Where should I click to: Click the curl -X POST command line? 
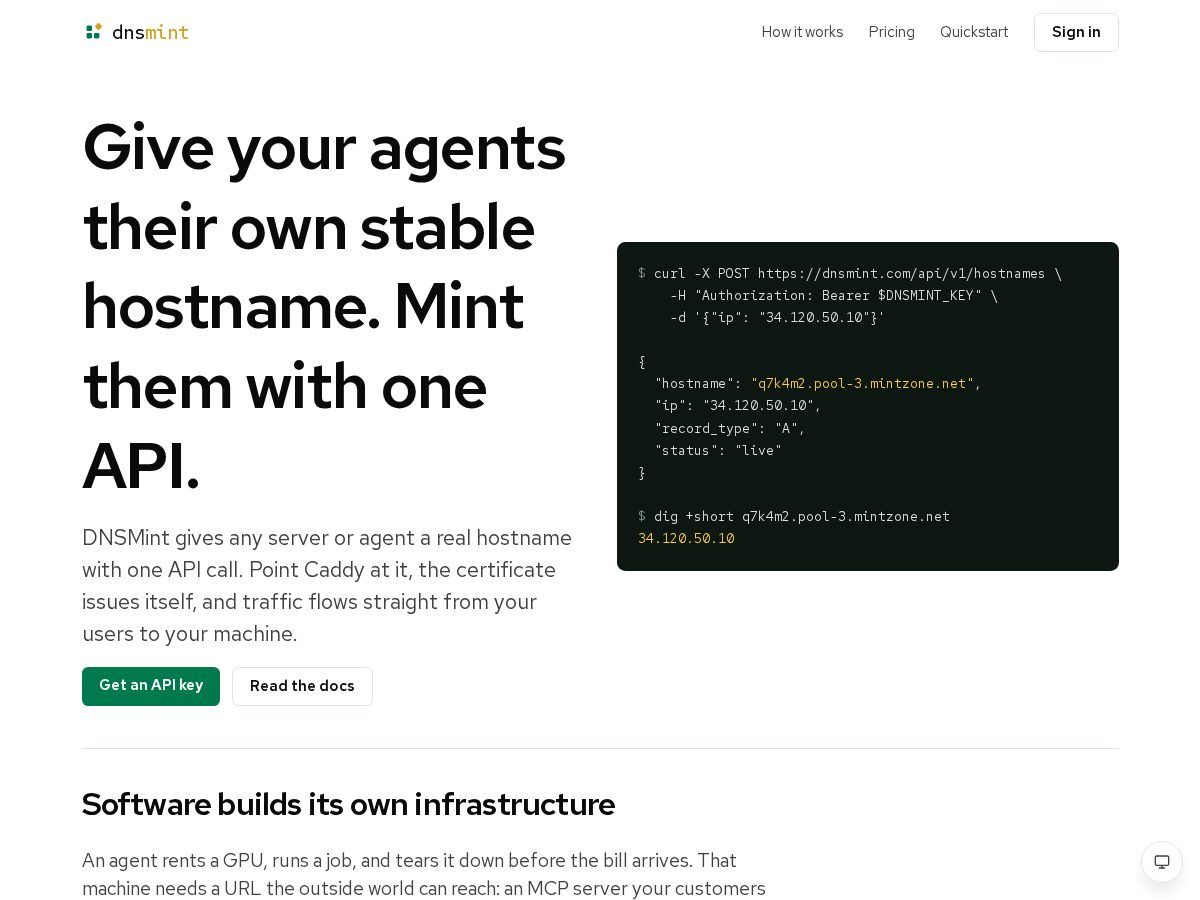click(x=850, y=274)
